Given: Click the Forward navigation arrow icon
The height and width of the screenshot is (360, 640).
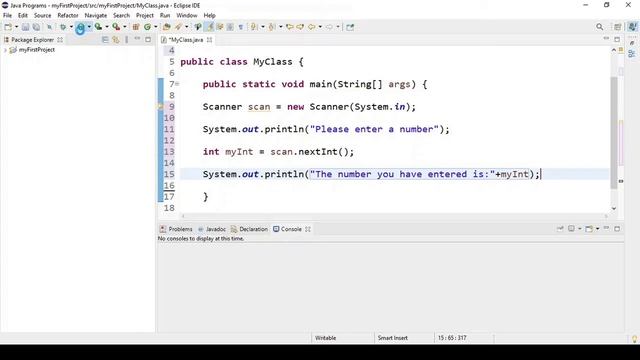Looking at the screenshot, I should pyautogui.click(x=329, y=27).
